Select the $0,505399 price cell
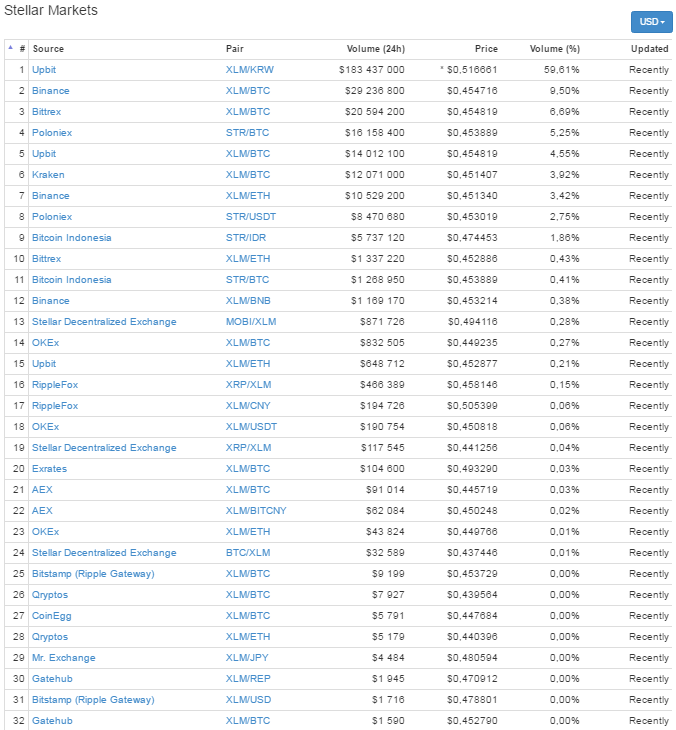 (472, 406)
